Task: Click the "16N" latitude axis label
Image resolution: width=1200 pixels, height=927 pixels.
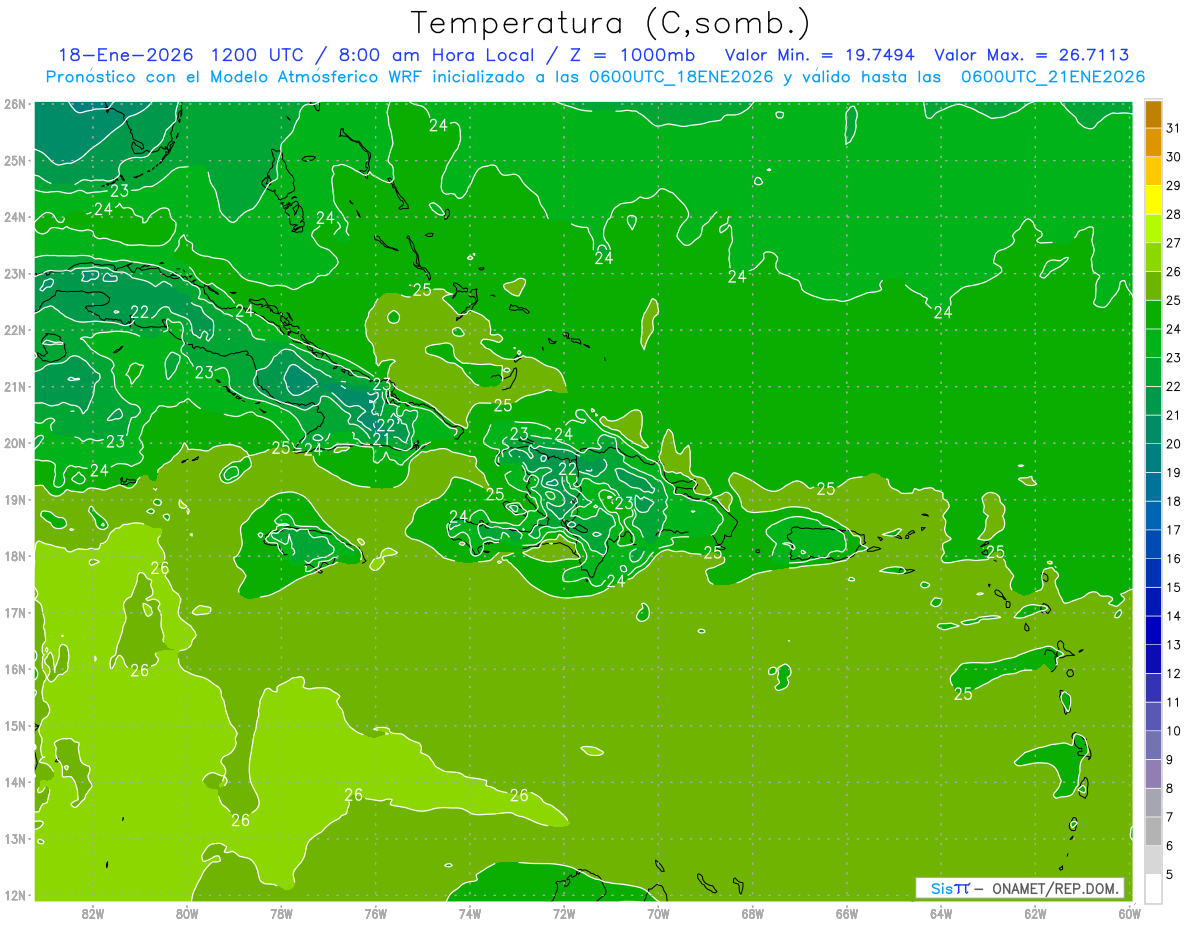Action: [14, 669]
